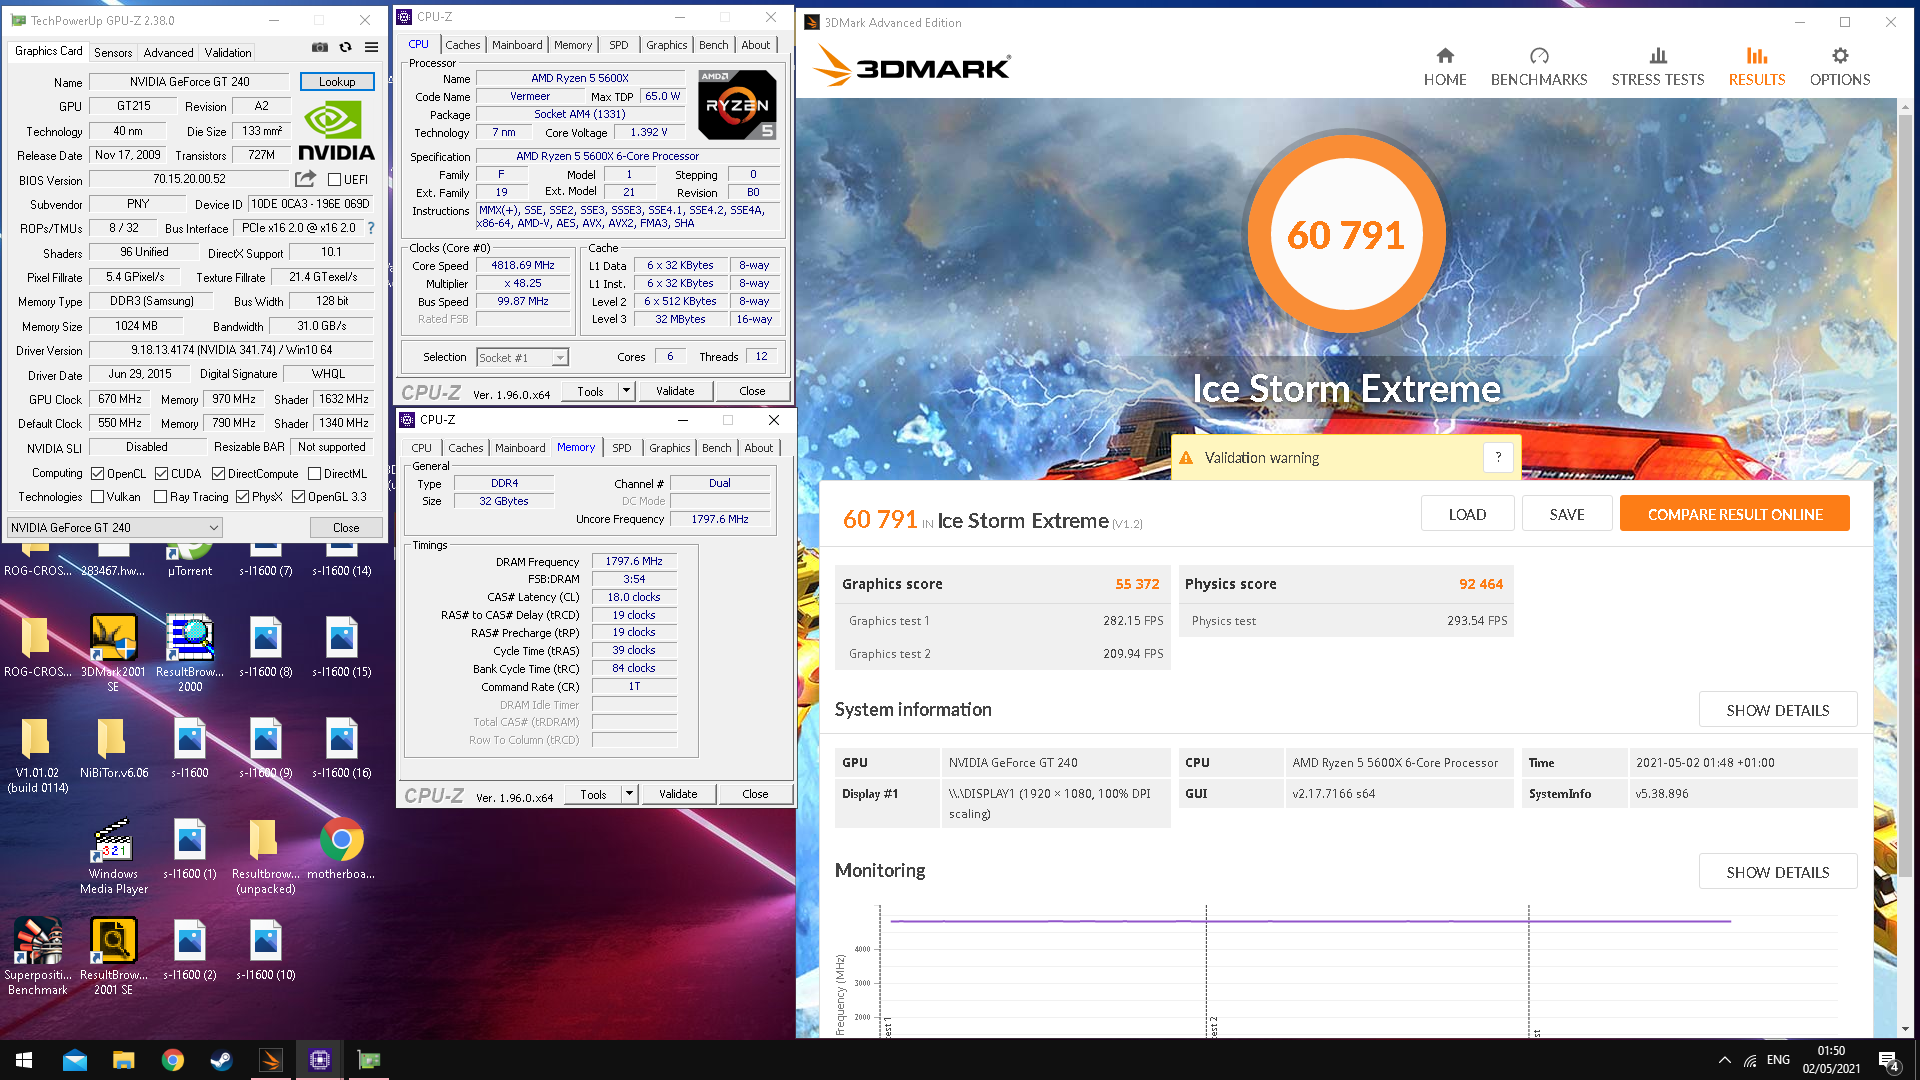
Task: Switch to the Validation tab in GPU-Z
Action: (x=228, y=52)
